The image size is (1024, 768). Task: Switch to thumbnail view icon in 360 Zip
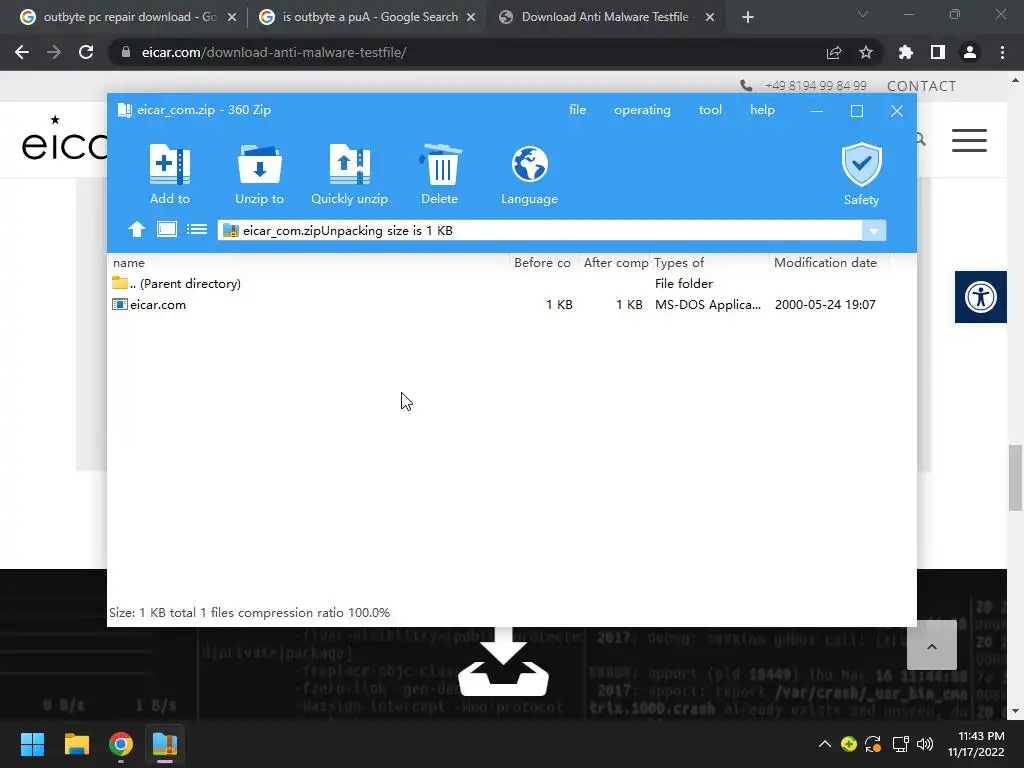[167, 229]
